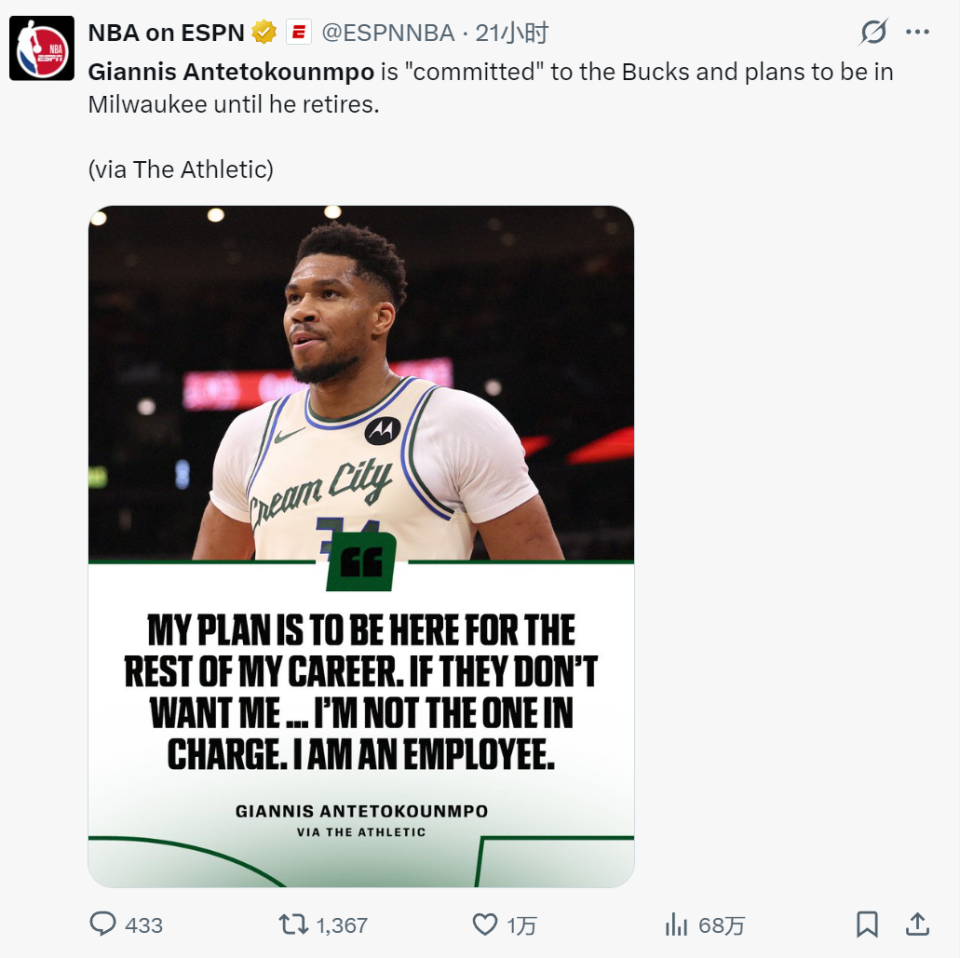This screenshot has width=960, height=958.
Task: Click the red ESPN affiliate badge
Action: 299,33
